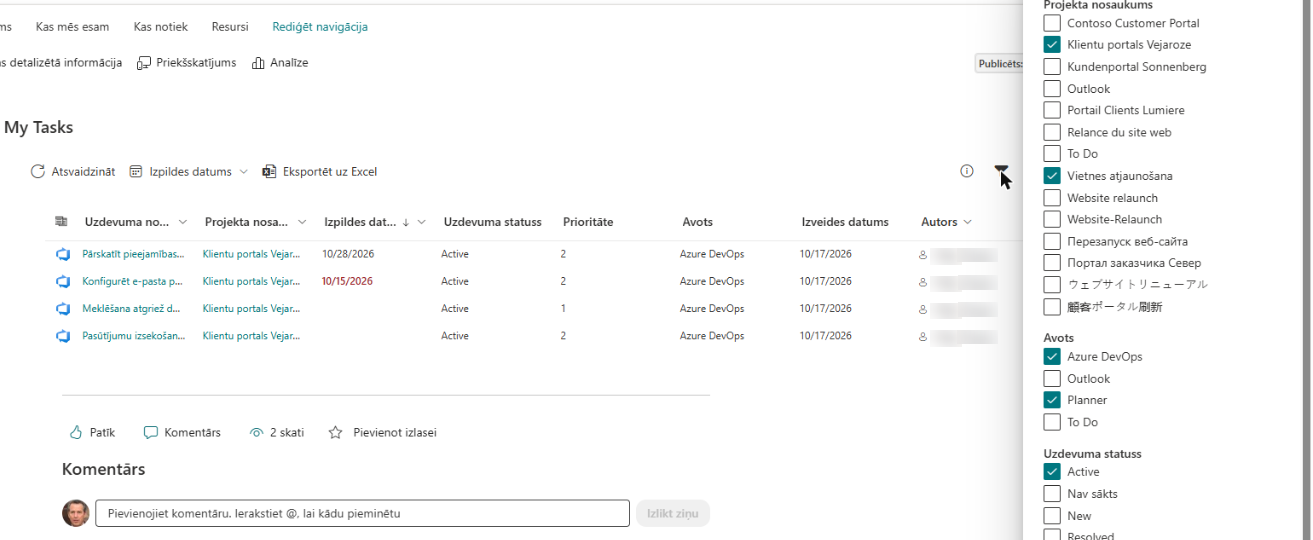This screenshot has height=540, width=1313.
Task: Click Izlikt ziņu button
Action: click(673, 514)
